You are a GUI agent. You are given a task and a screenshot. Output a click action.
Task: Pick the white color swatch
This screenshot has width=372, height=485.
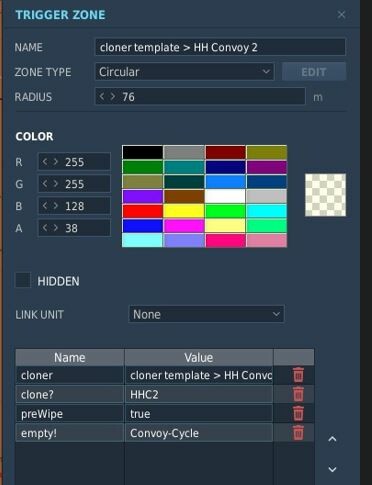click(225, 196)
